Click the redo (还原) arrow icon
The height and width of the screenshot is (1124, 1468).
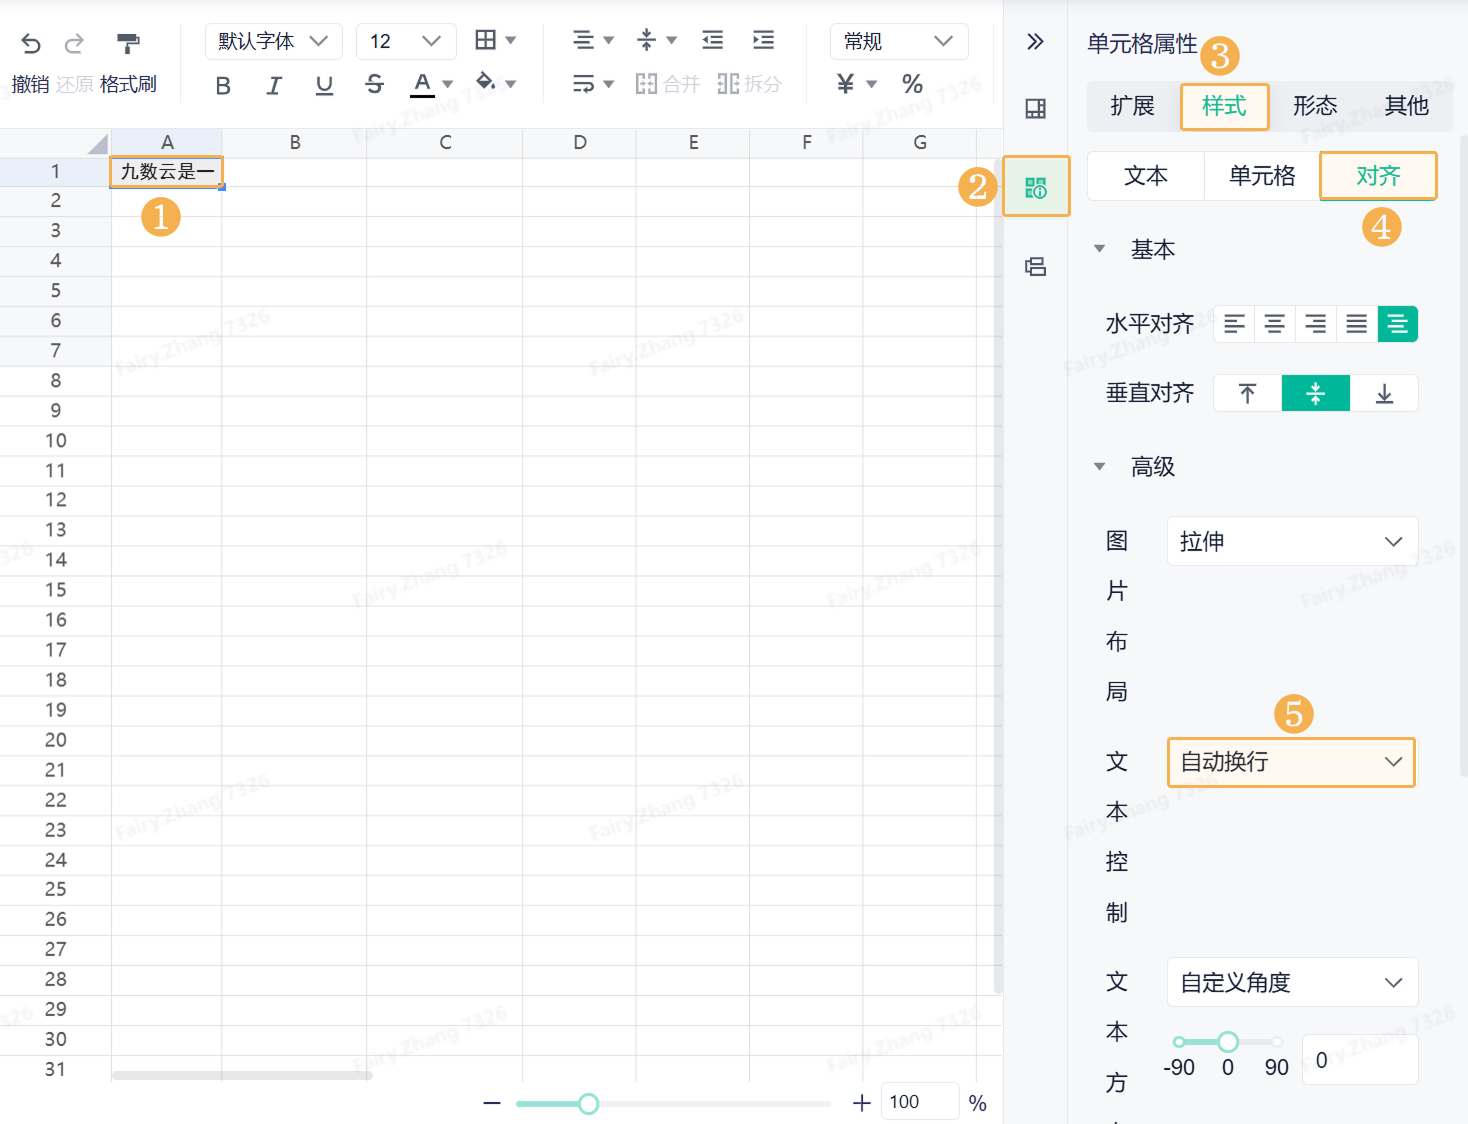click(x=74, y=43)
